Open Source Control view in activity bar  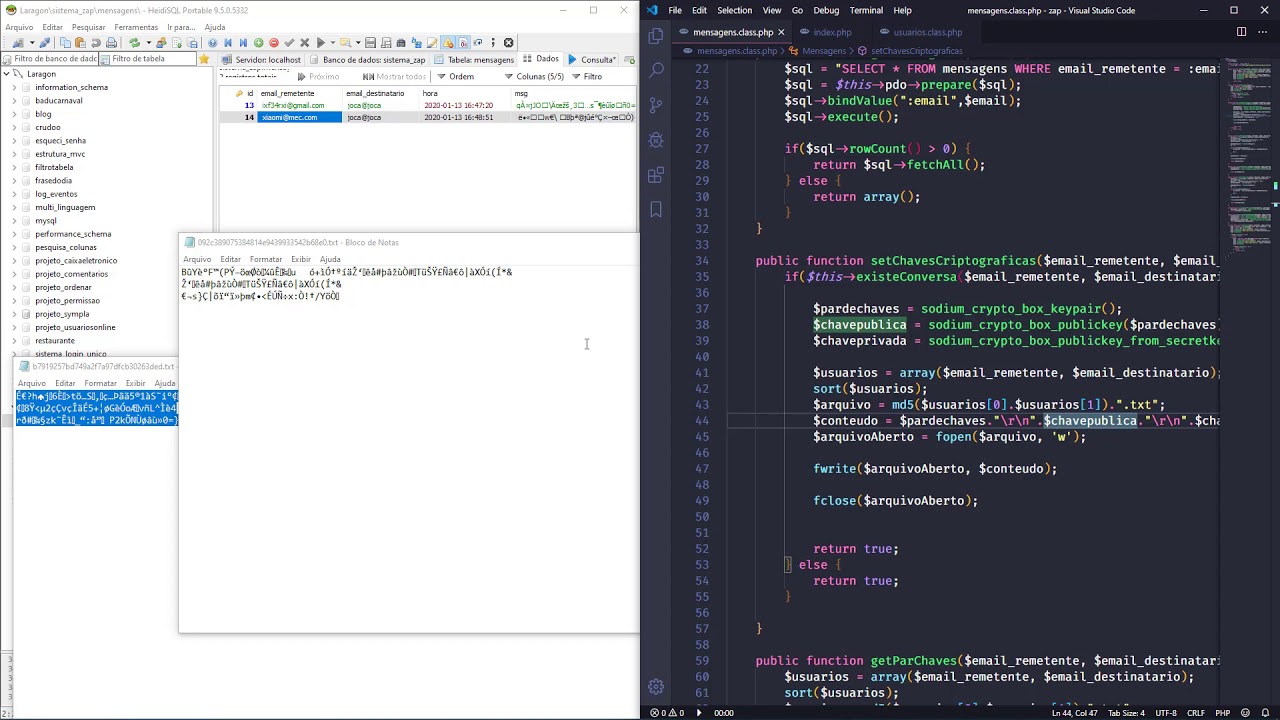click(x=656, y=105)
